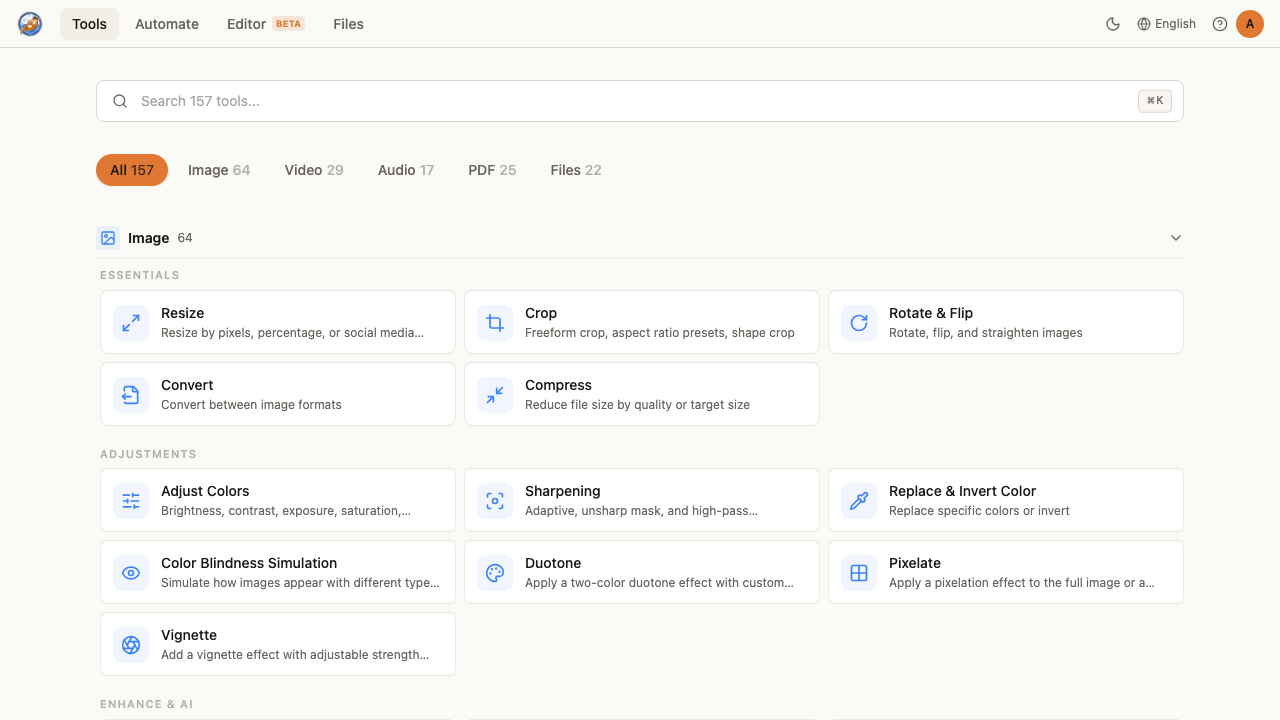
Task: Click the 'Image' section header label
Action: tap(148, 238)
